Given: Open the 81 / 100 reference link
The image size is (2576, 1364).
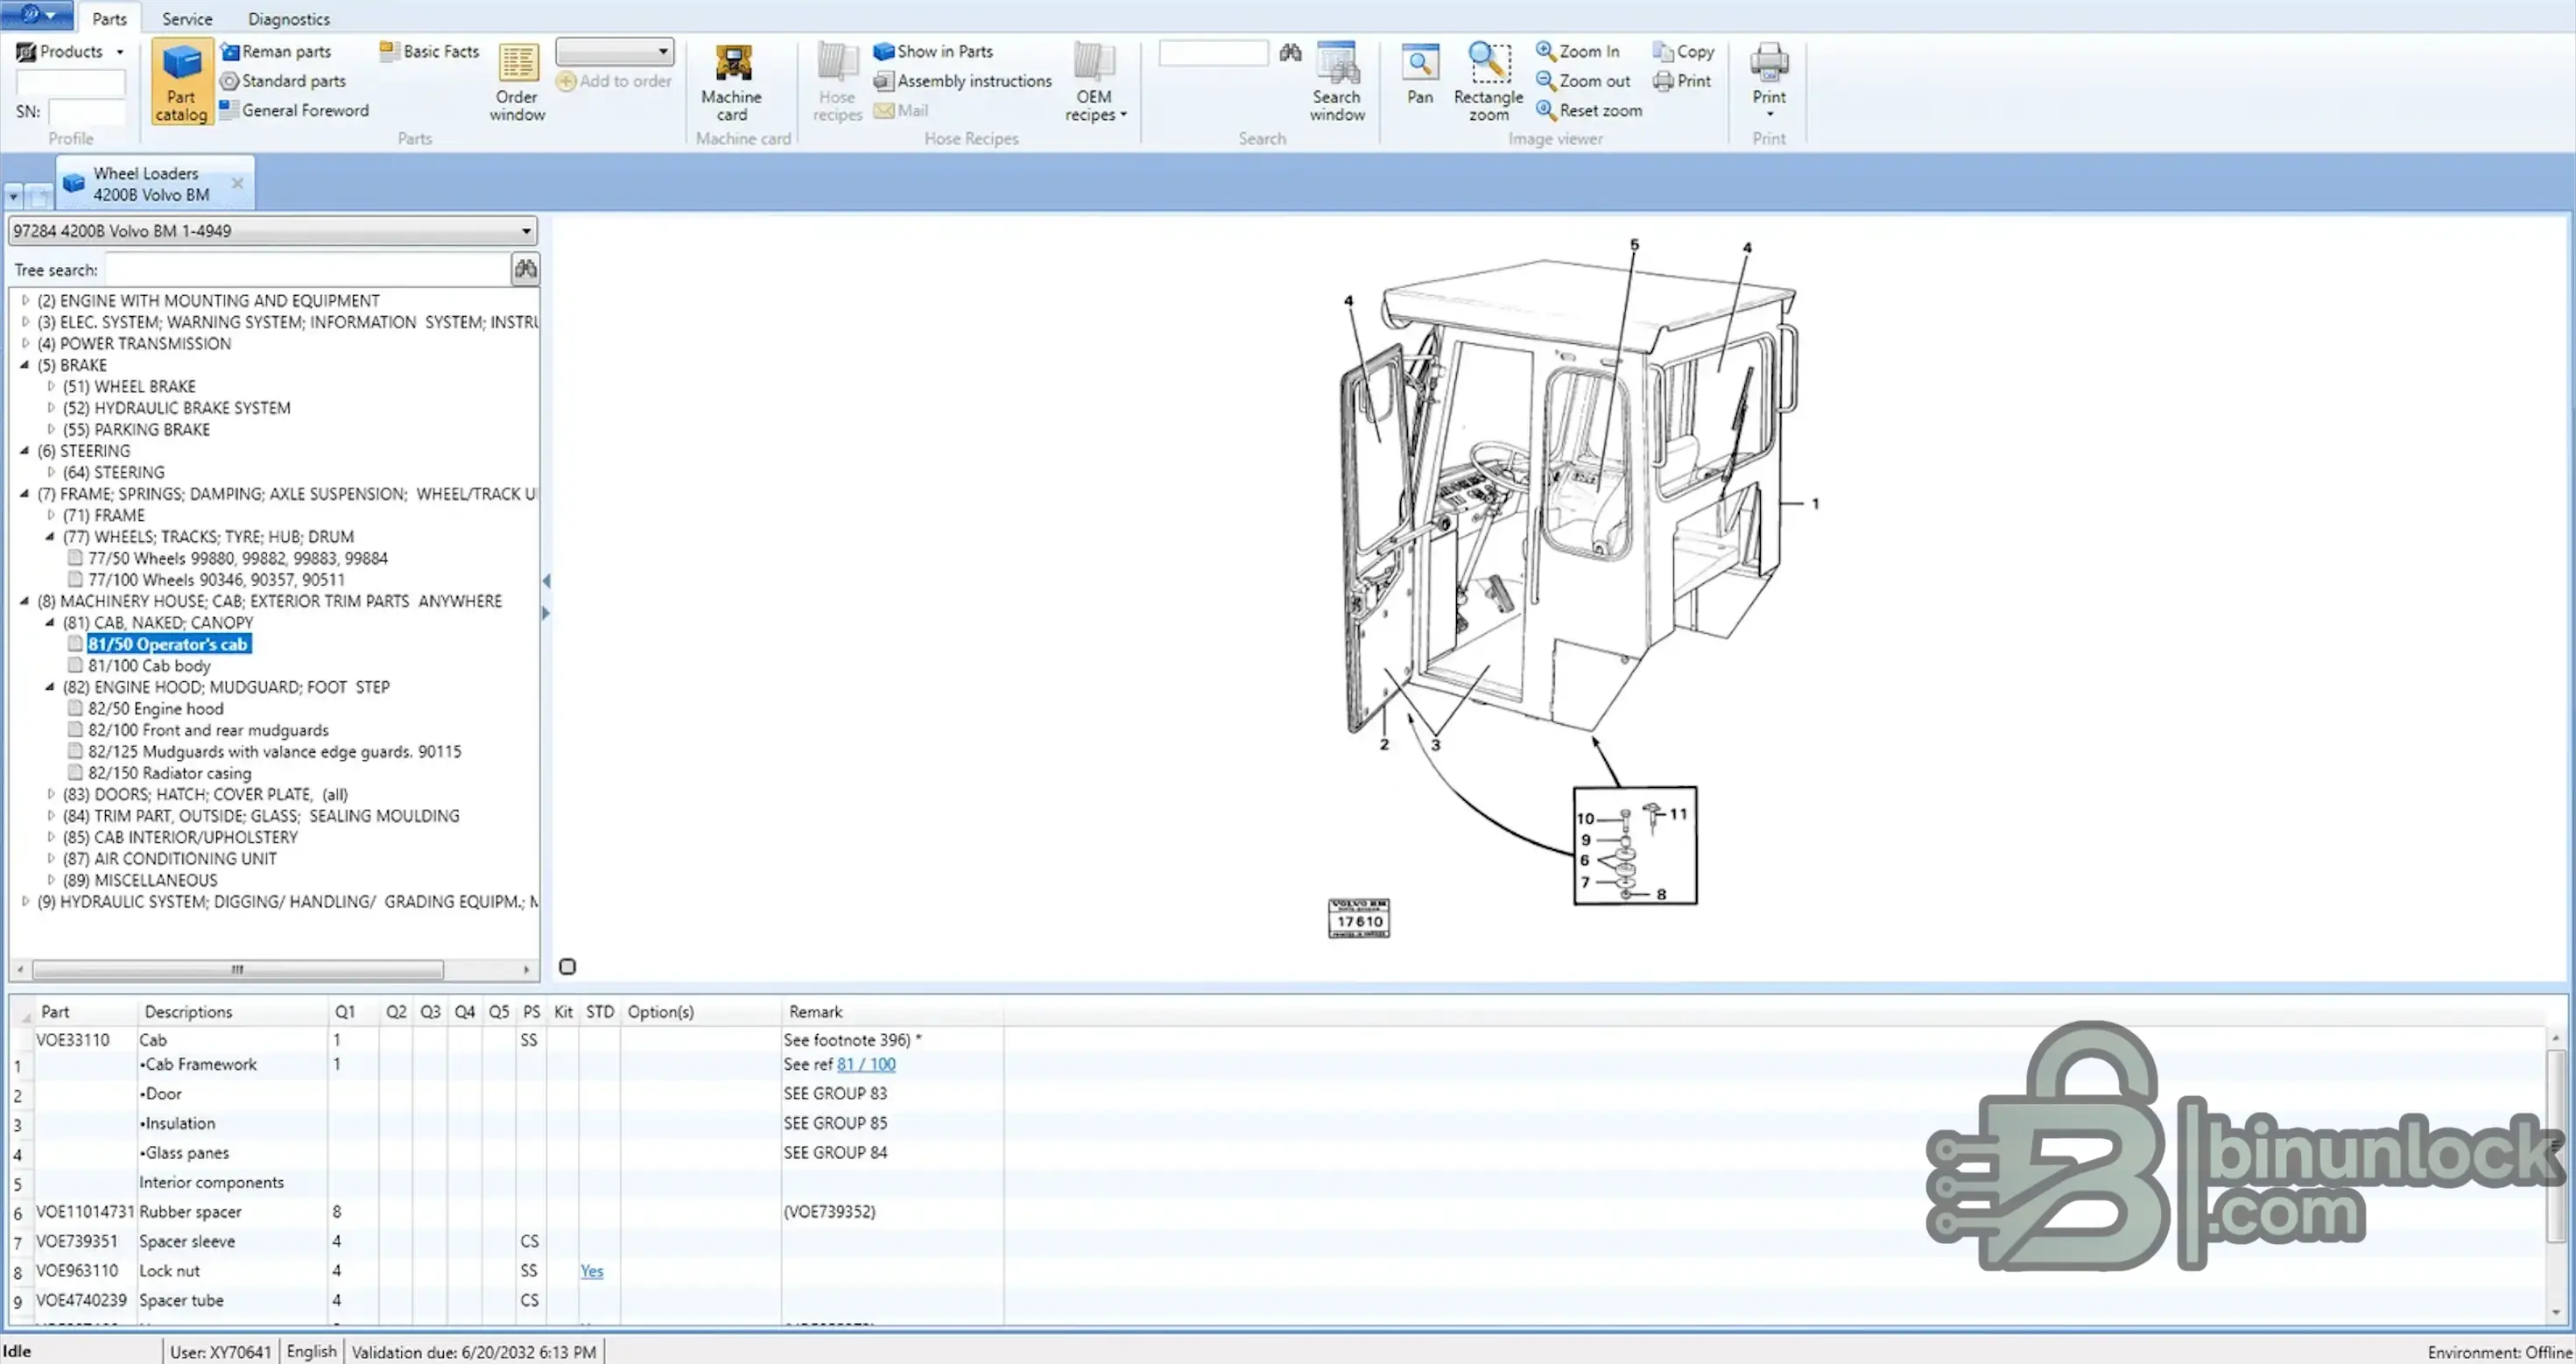Looking at the screenshot, I should [866, 1064].
